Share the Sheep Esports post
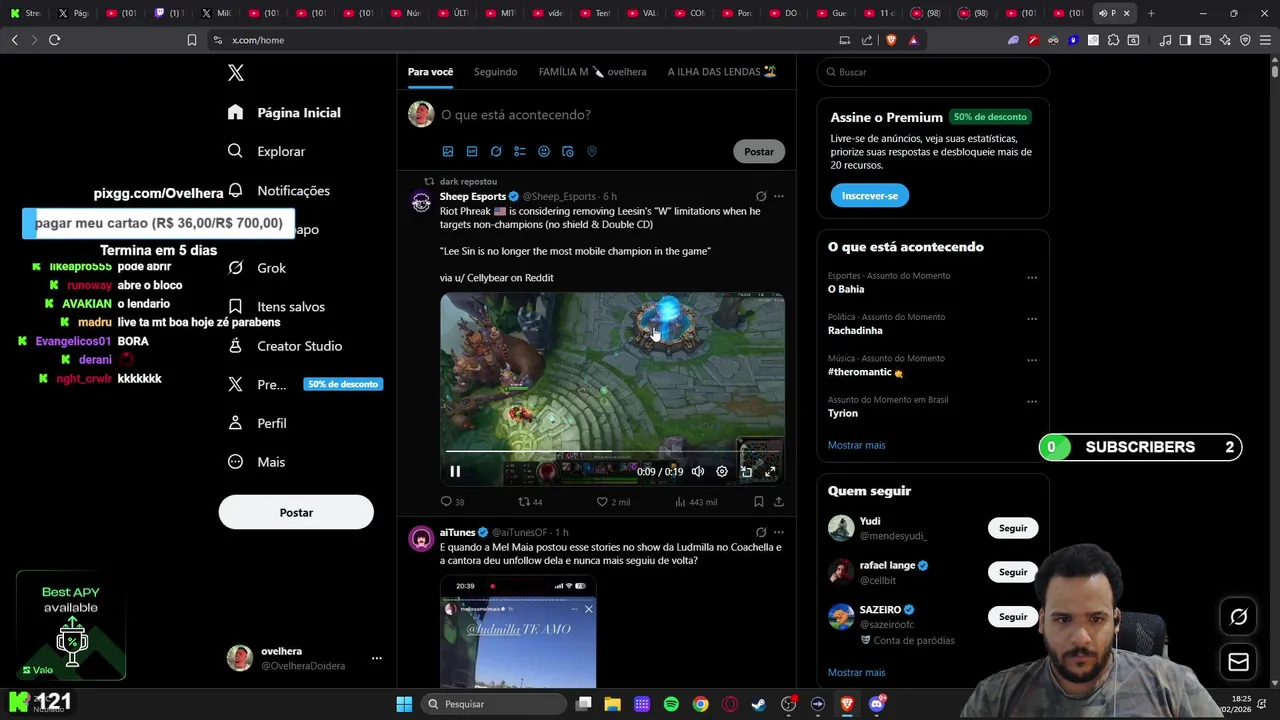This screenshot has width=1280, height=720. [x=779, y=502]
